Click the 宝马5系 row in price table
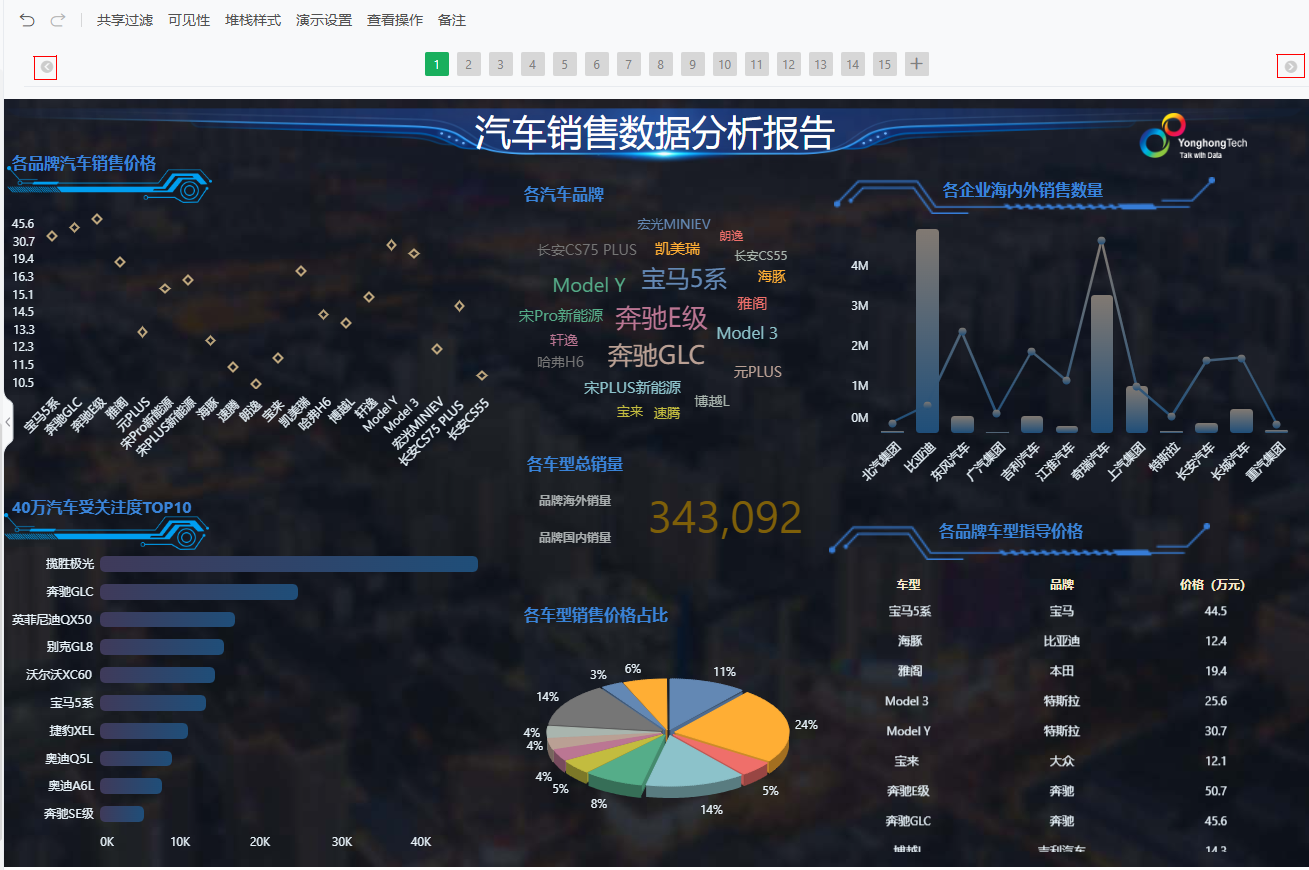The height and width of the screenshot is (870, 1309). (1063, 611)
